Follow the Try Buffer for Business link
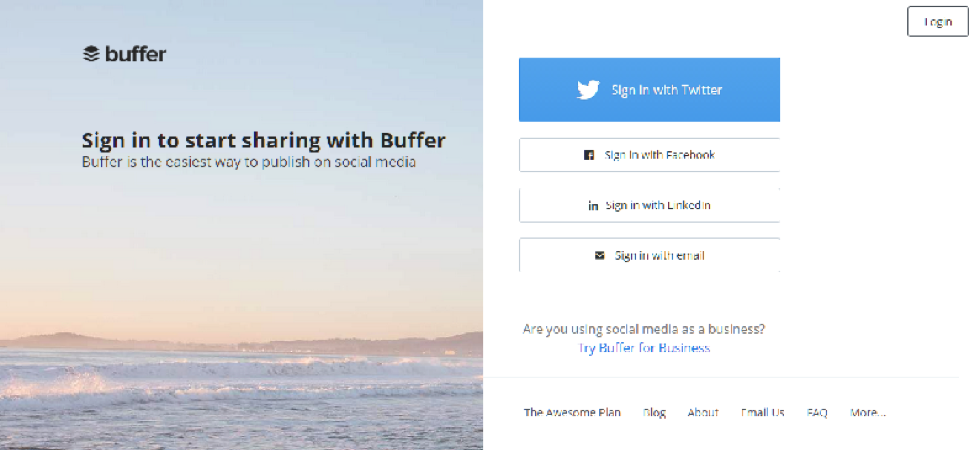This screenshot has height=450, width=975. [x=644, y=348]
